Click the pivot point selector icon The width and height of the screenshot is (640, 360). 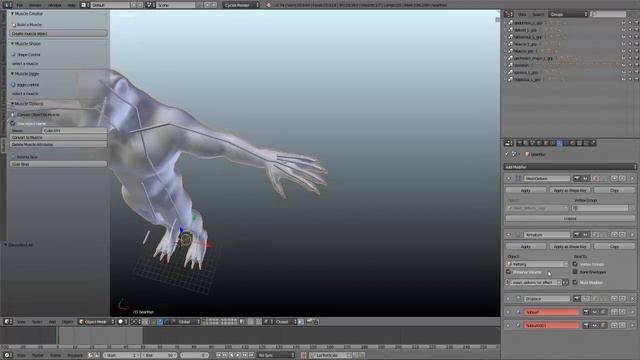click(x=135, y=322)
